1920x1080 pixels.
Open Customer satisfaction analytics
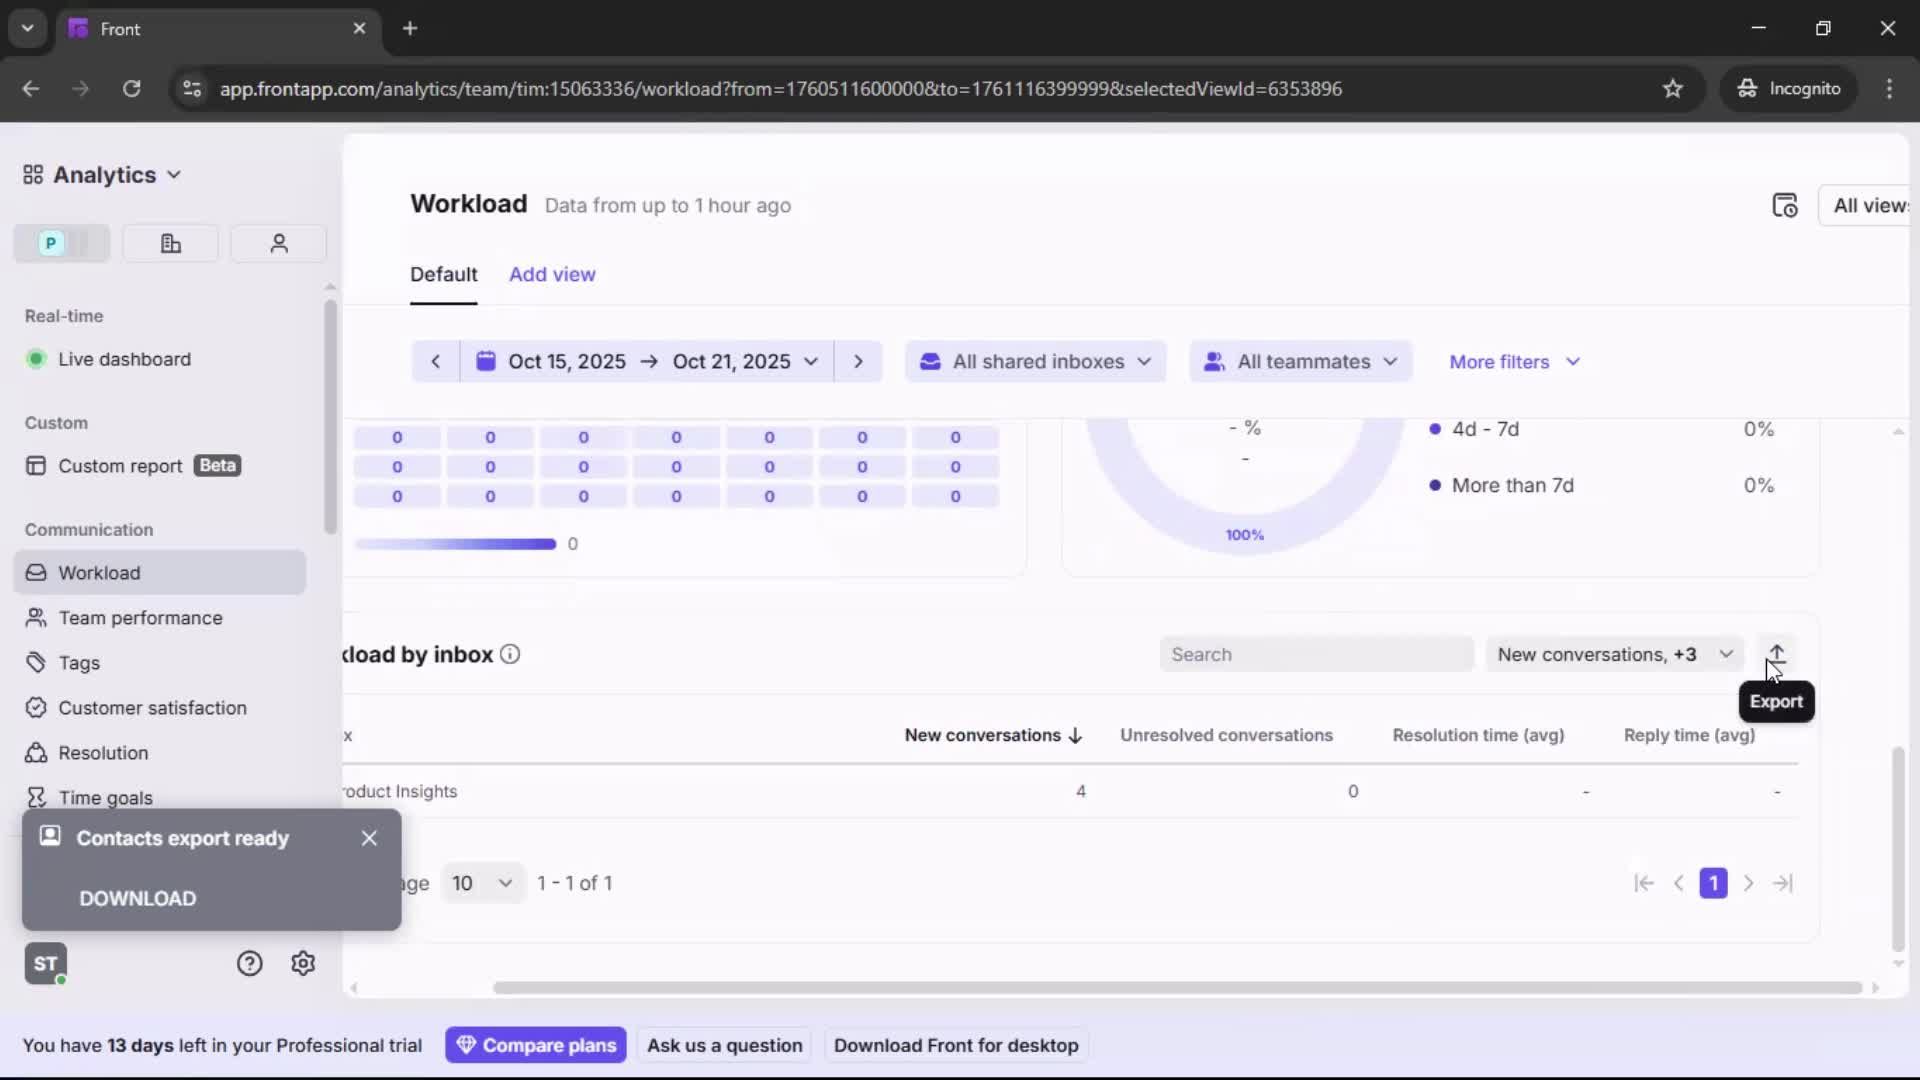(152, 708)
